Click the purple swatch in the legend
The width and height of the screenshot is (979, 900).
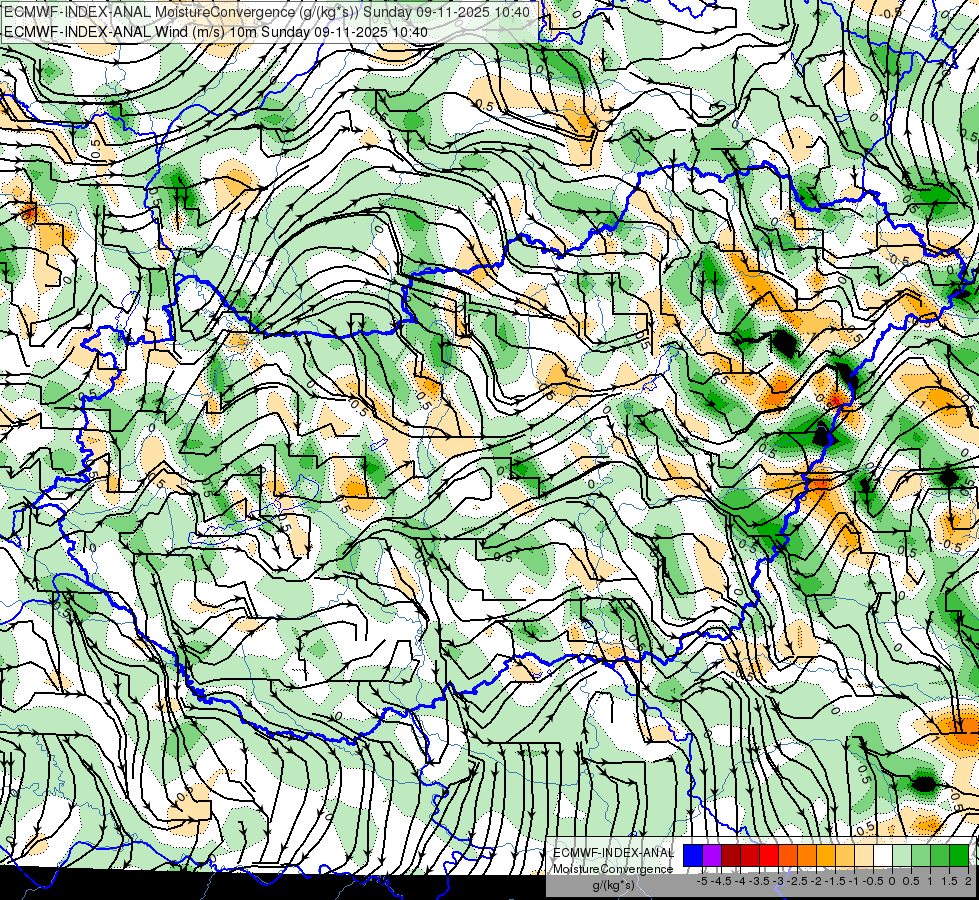712,856
